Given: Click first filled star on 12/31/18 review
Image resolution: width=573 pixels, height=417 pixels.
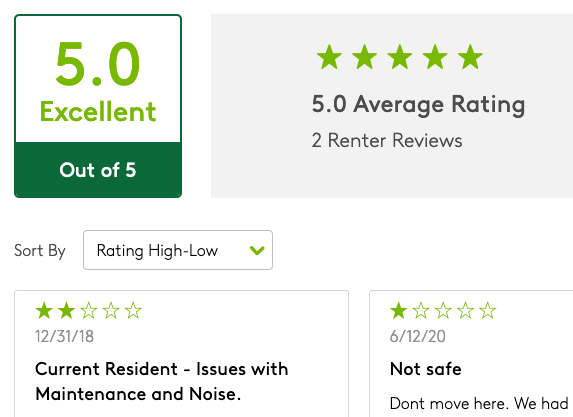Looking at the screenshot, I should 44,311.
